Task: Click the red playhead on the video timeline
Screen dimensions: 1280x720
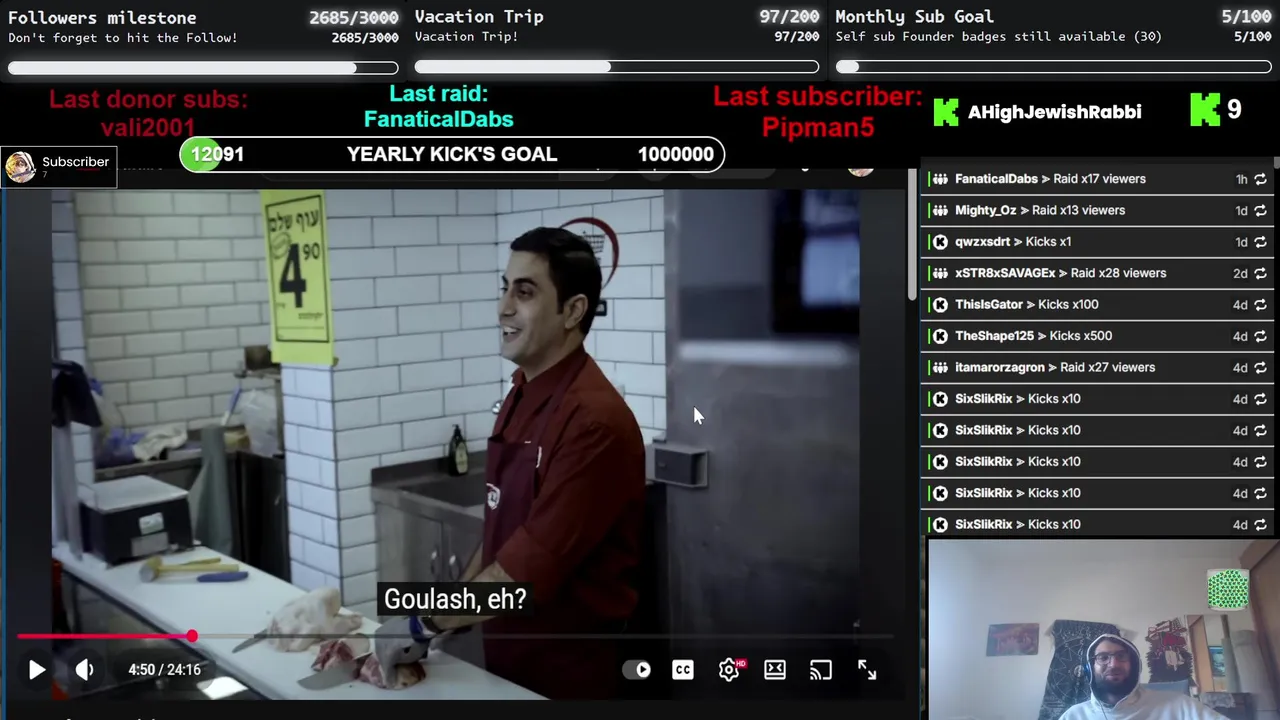Action: coord(191,636)
